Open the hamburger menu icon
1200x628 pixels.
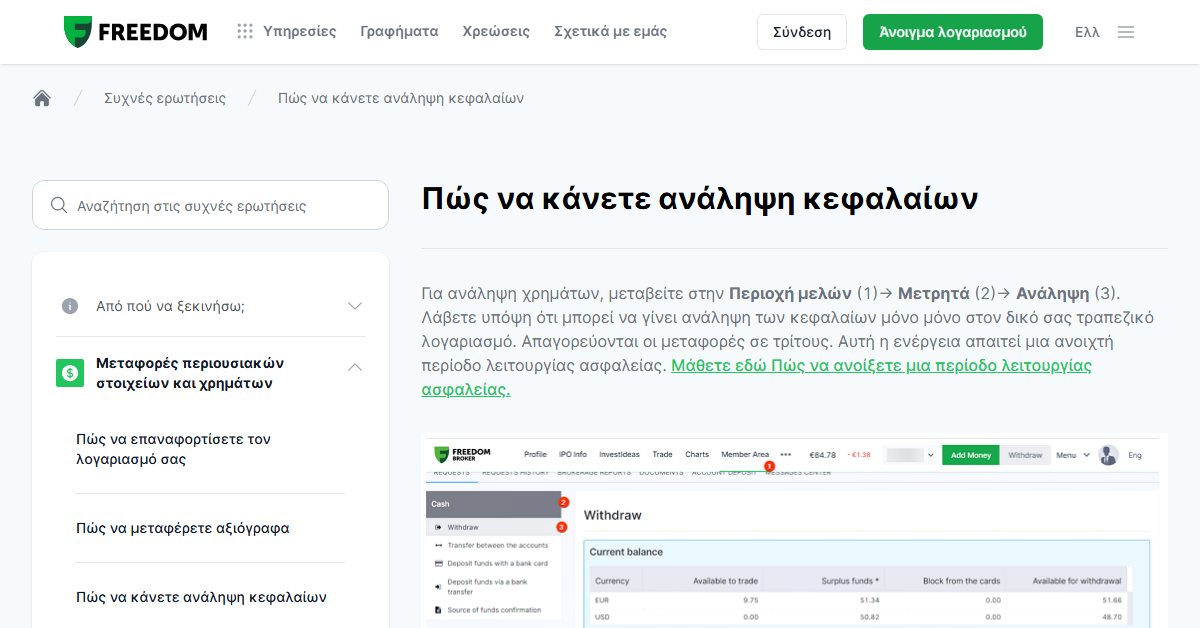1126,32
